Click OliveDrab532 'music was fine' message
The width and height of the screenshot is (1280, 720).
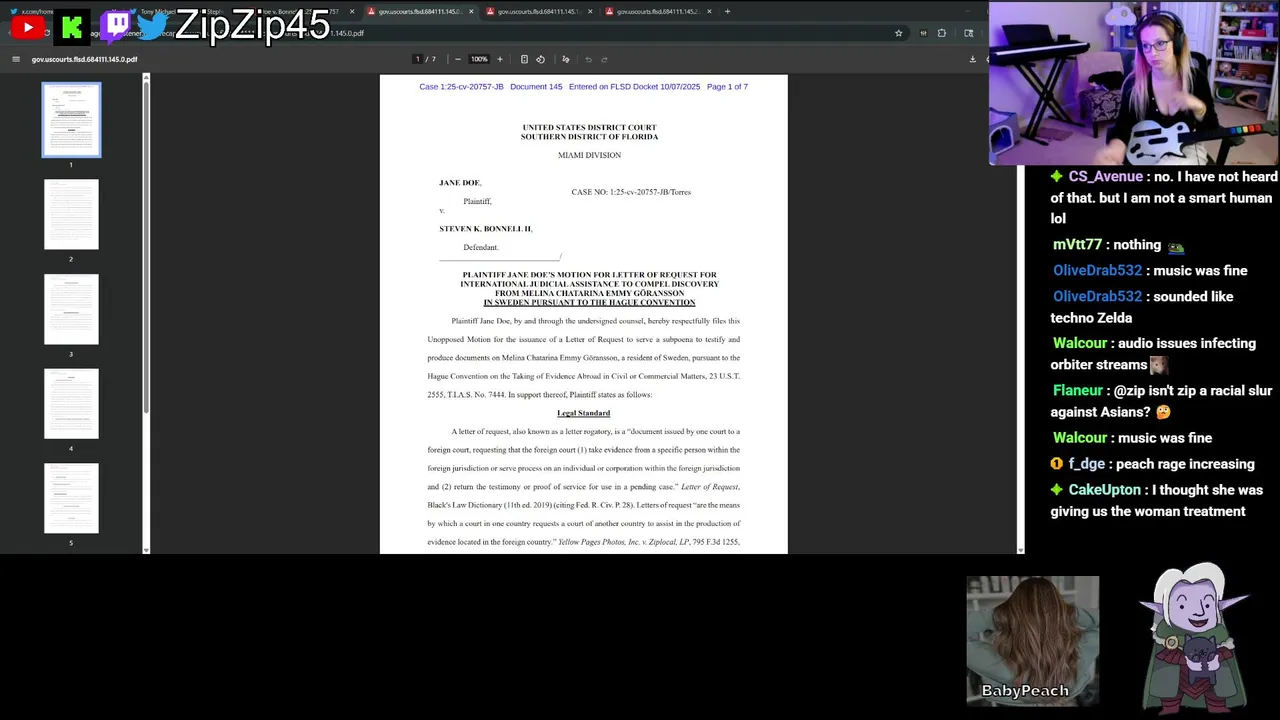[1198, 271]
